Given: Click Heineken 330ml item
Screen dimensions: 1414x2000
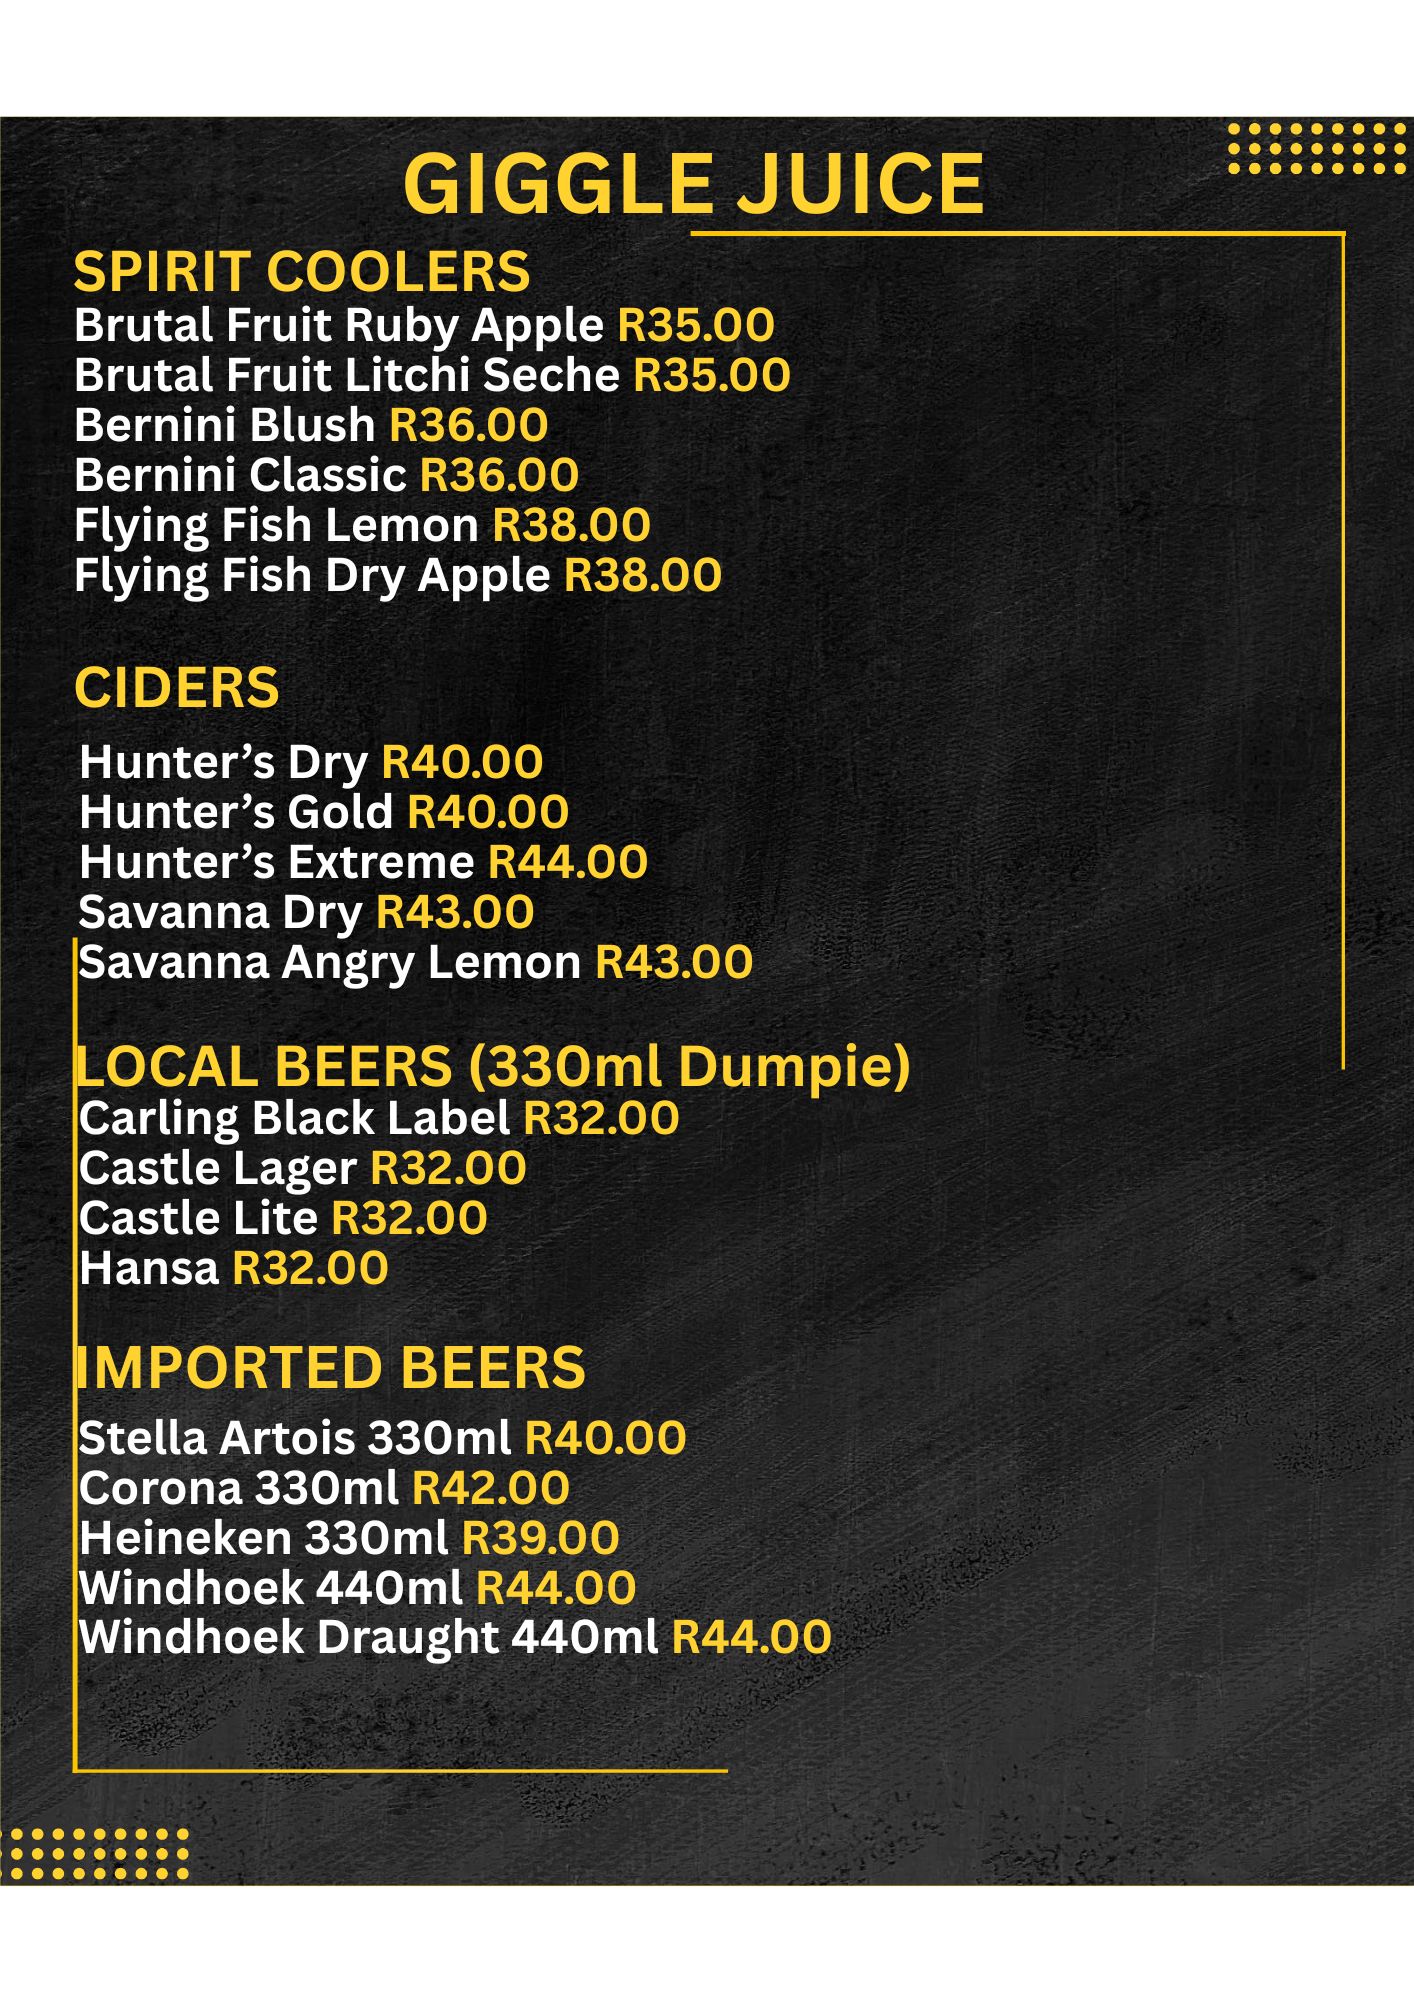Looking at the screenshot, I should [264, 1538].
